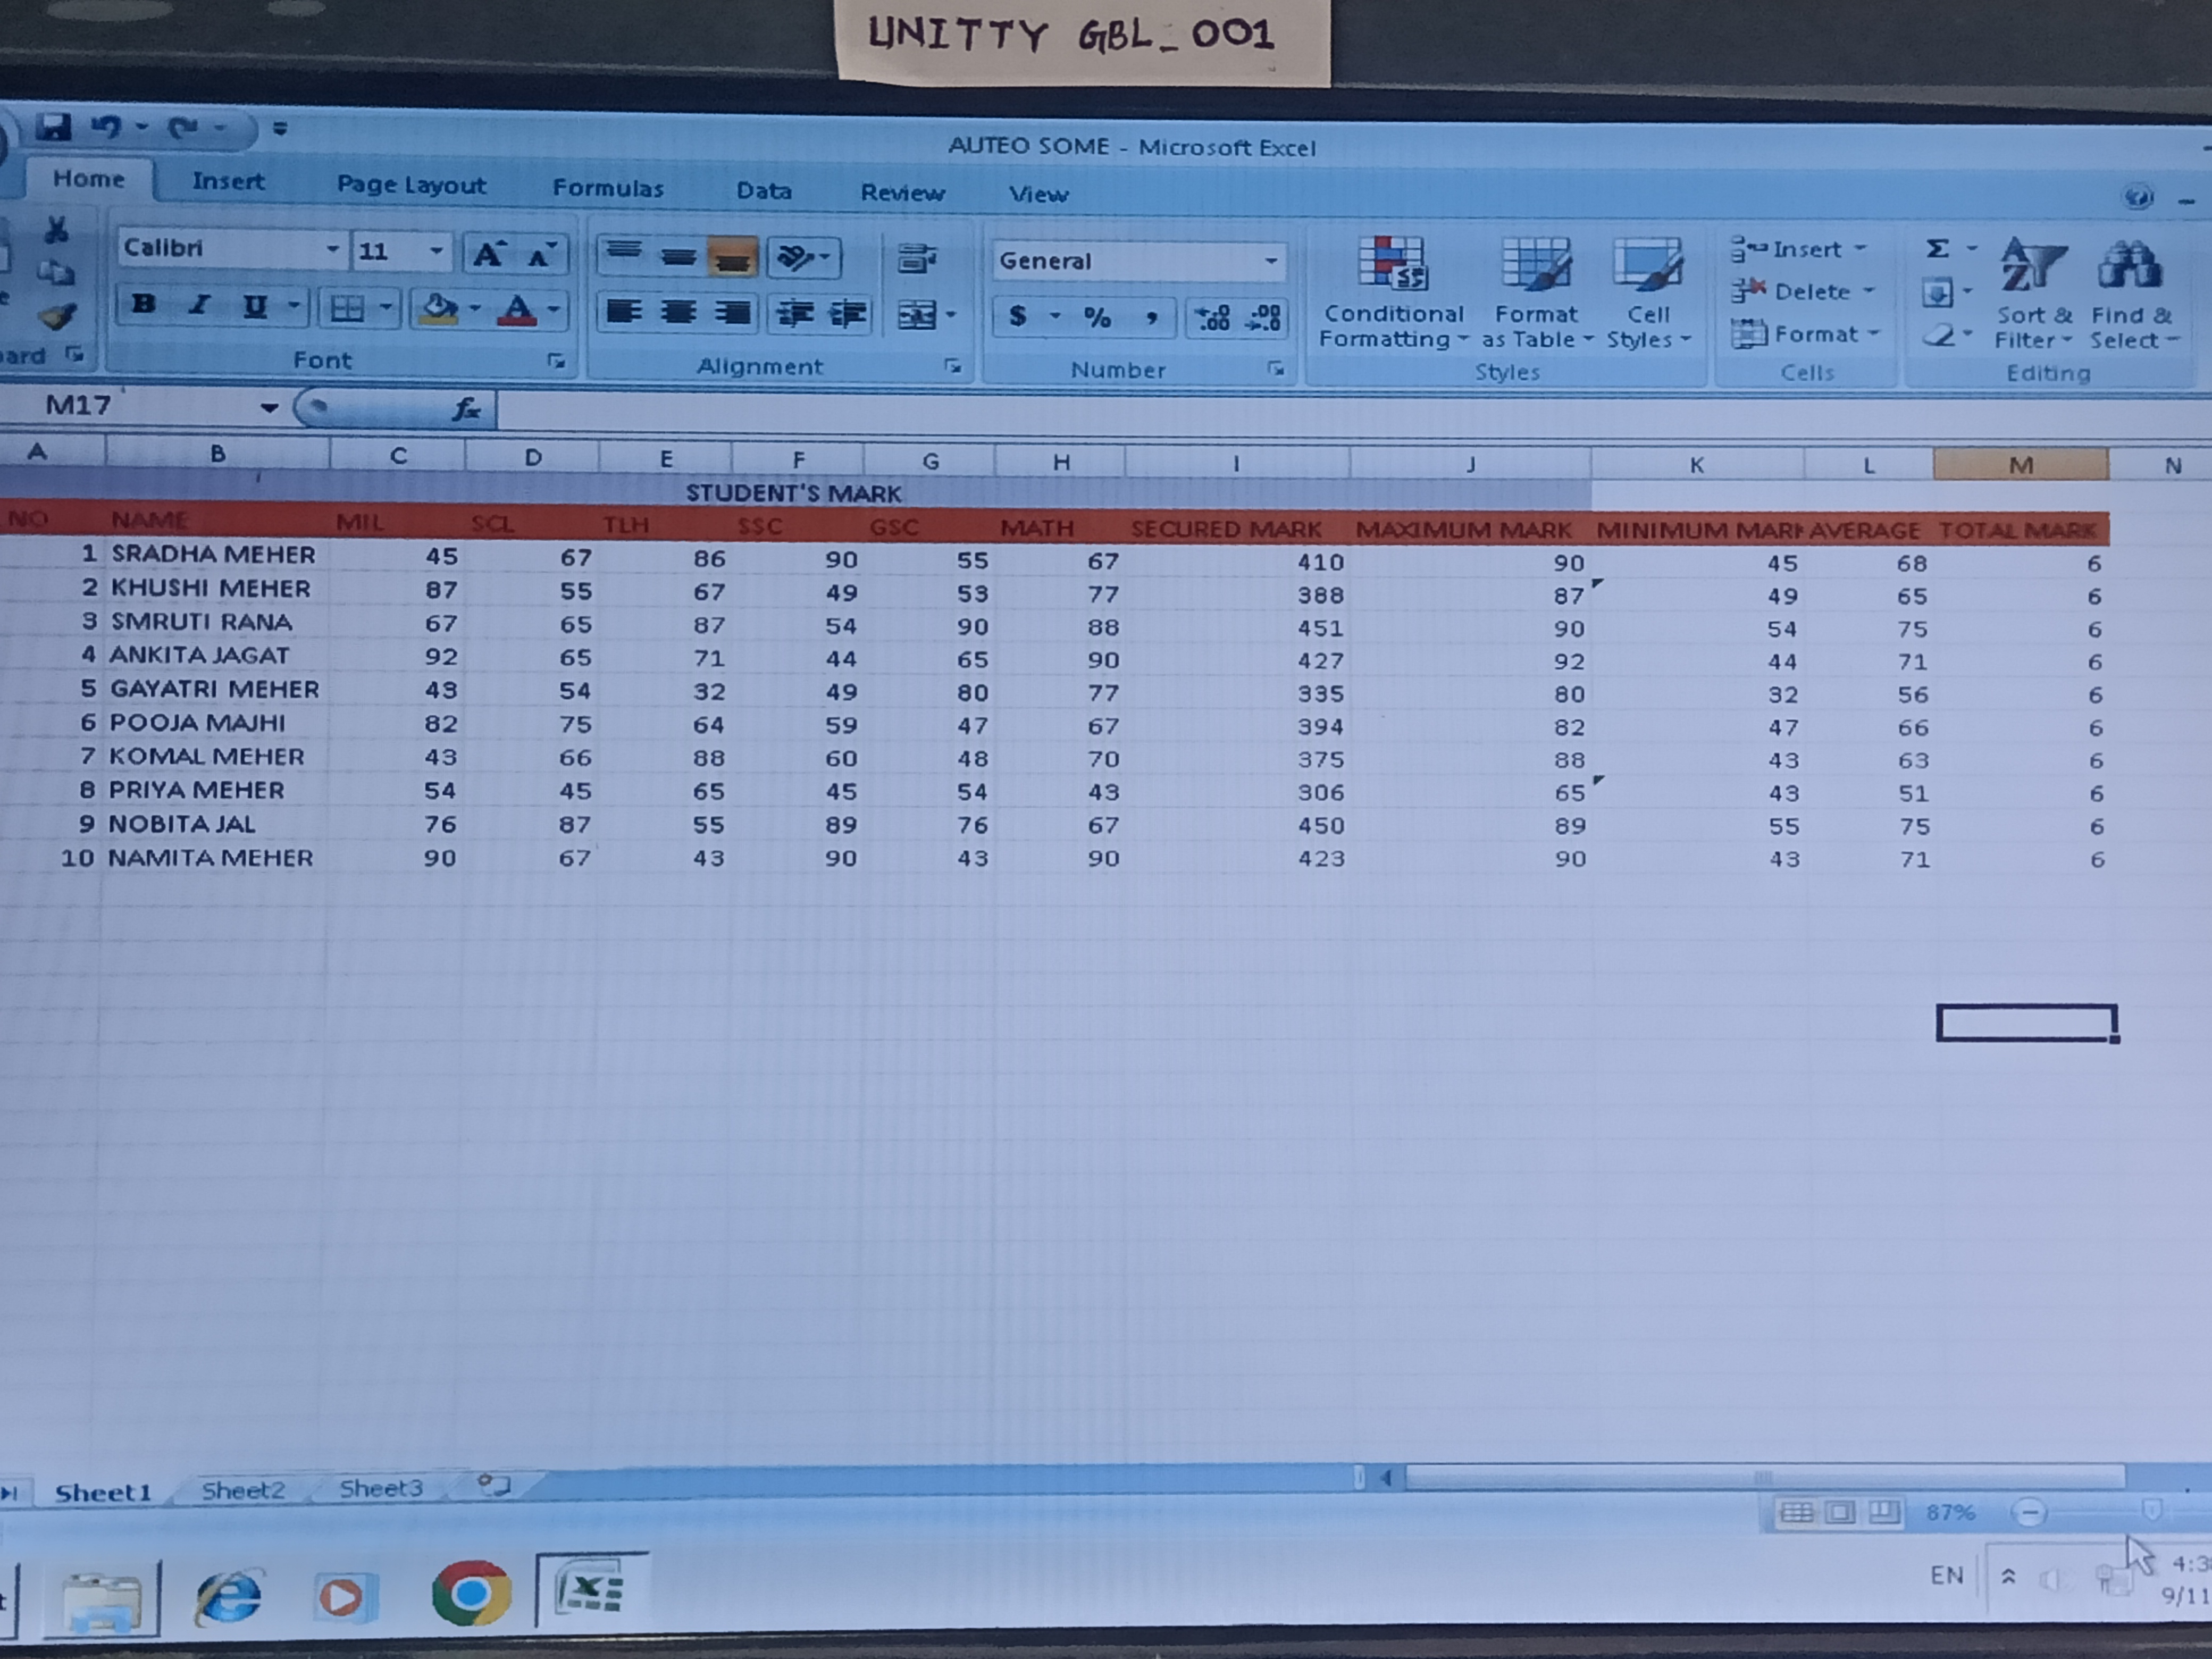Open Google Chrome from the taskbar

pos(471,1592)
